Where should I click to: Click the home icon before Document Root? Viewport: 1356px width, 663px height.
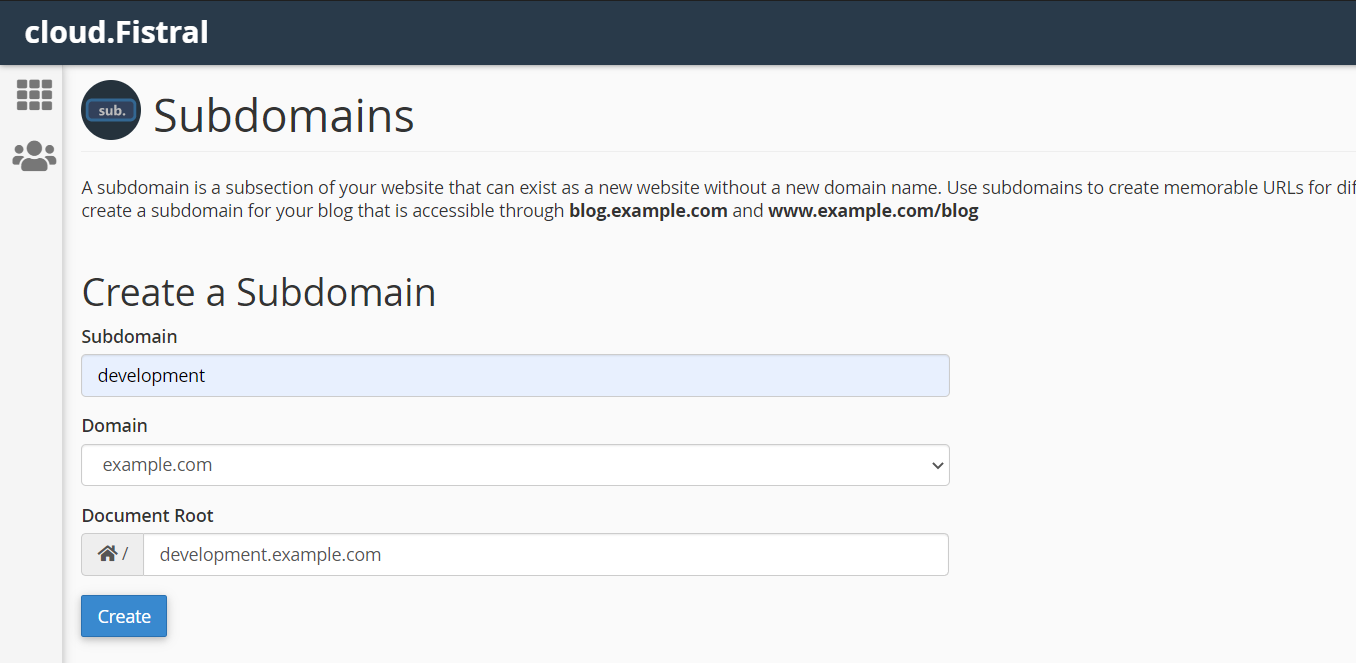(x=107, y=554)
